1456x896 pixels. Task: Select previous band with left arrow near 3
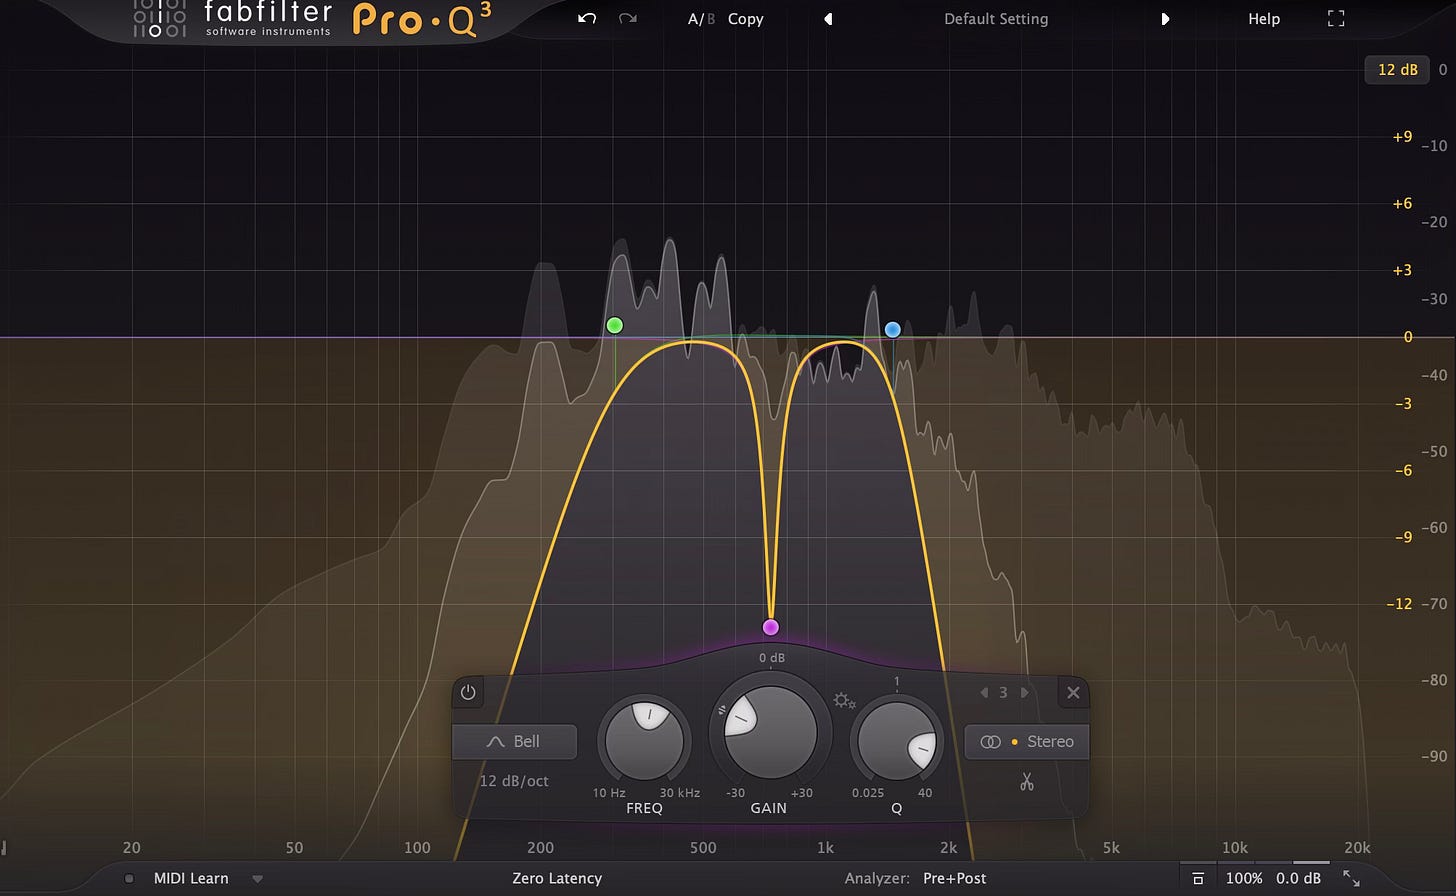click(984, 692)
